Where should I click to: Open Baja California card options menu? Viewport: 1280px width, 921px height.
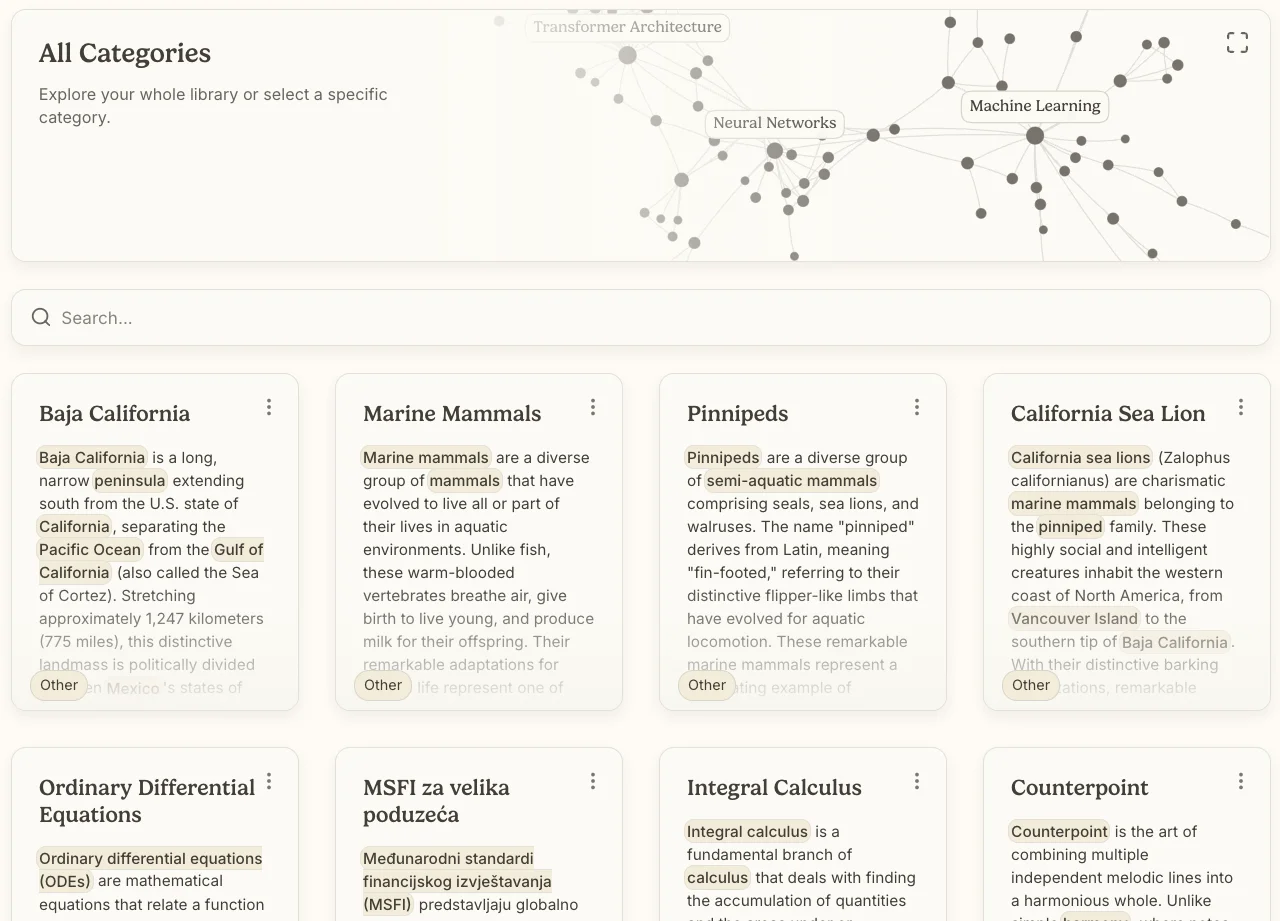269,407
